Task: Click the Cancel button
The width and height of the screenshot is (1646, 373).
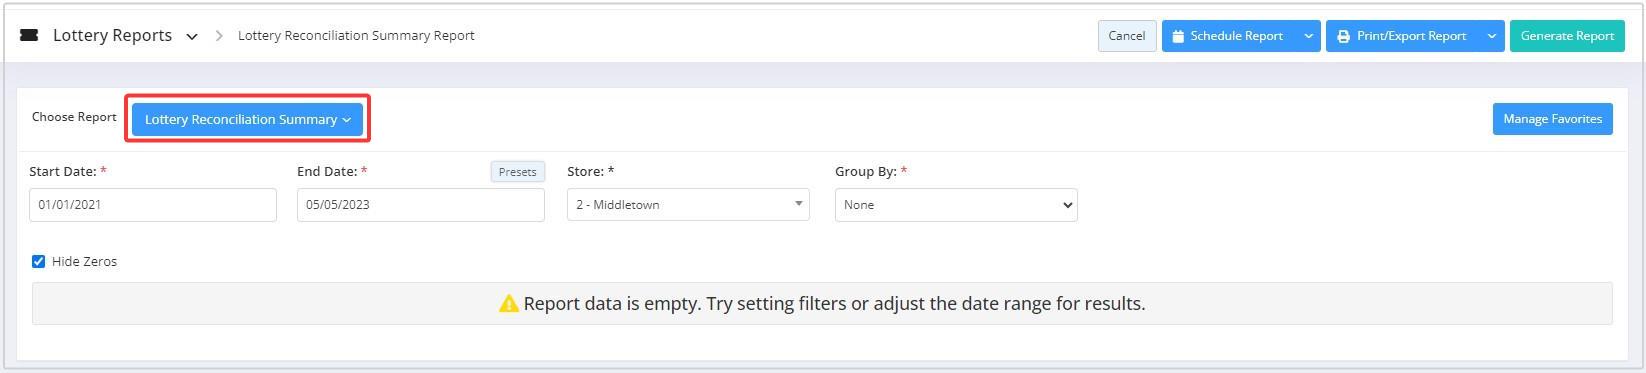Action: (1127, 36)
